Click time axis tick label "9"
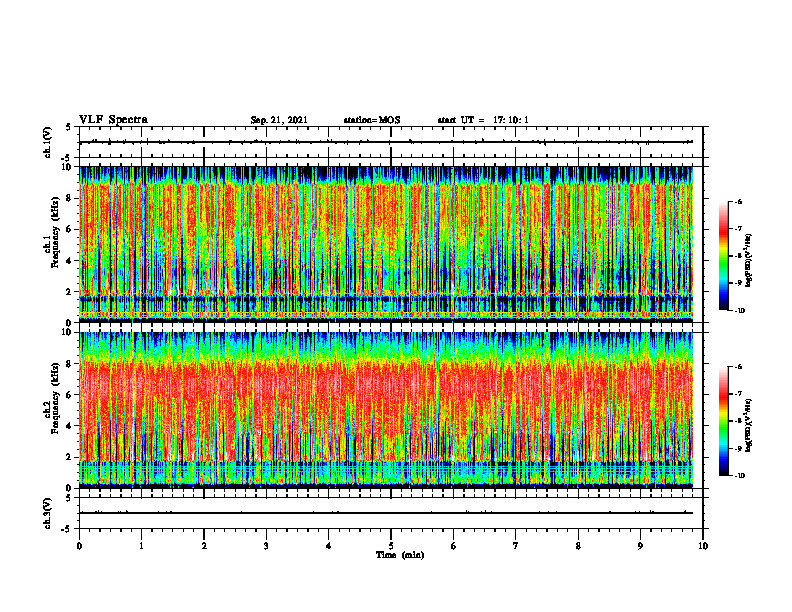Screen dimensions: 792x612 click(x=640, y=546)
